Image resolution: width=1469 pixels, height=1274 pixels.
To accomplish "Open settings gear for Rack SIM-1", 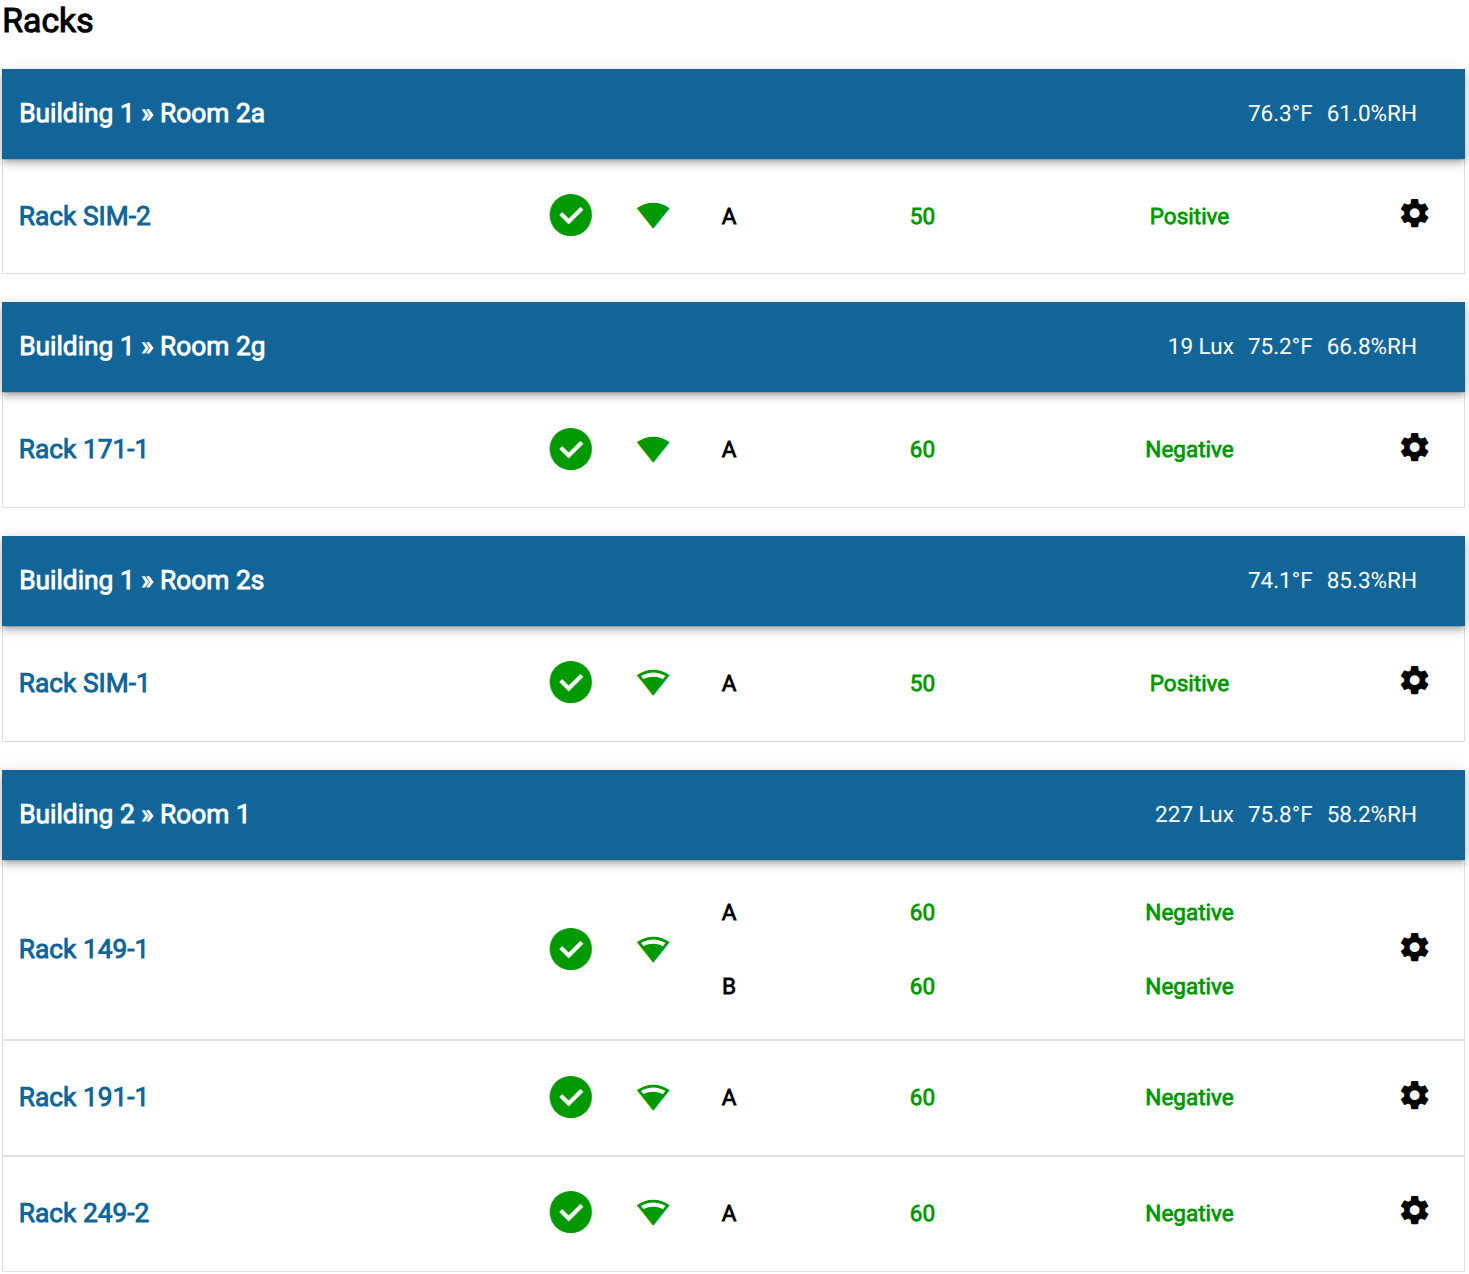I will [x=1414, y=681].
